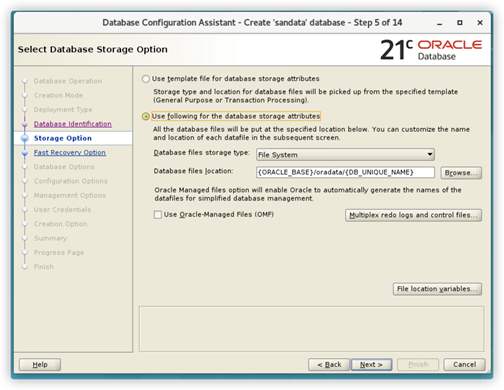Click Storage Option step bullet icon
This screenshot has width=504, height=390.
click(25, 138)
